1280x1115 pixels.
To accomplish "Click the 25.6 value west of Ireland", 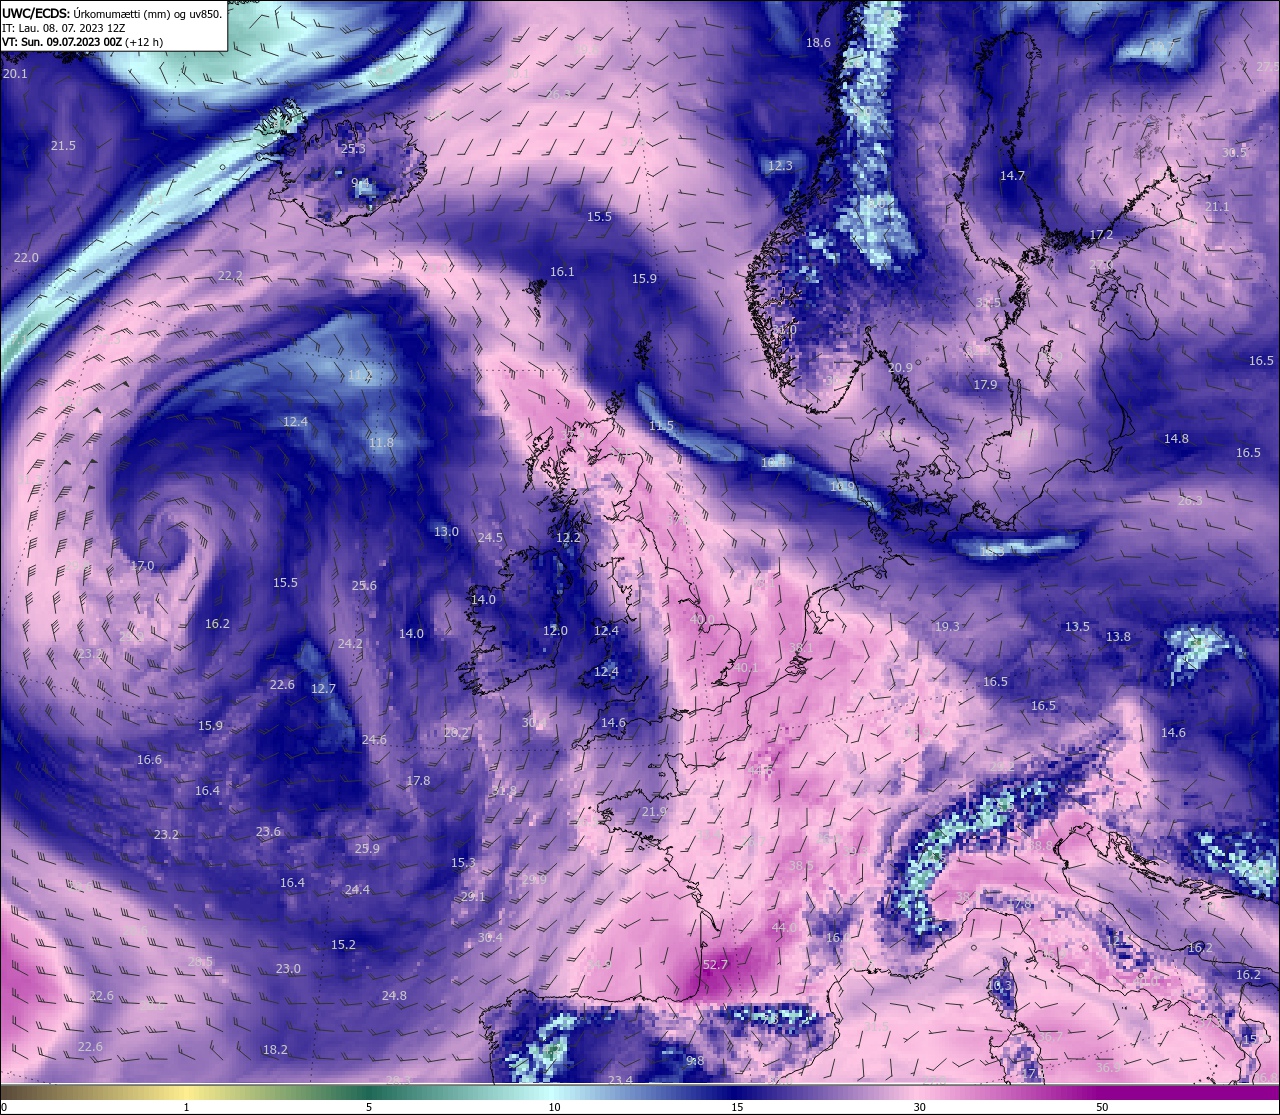I will pos(364,586).
